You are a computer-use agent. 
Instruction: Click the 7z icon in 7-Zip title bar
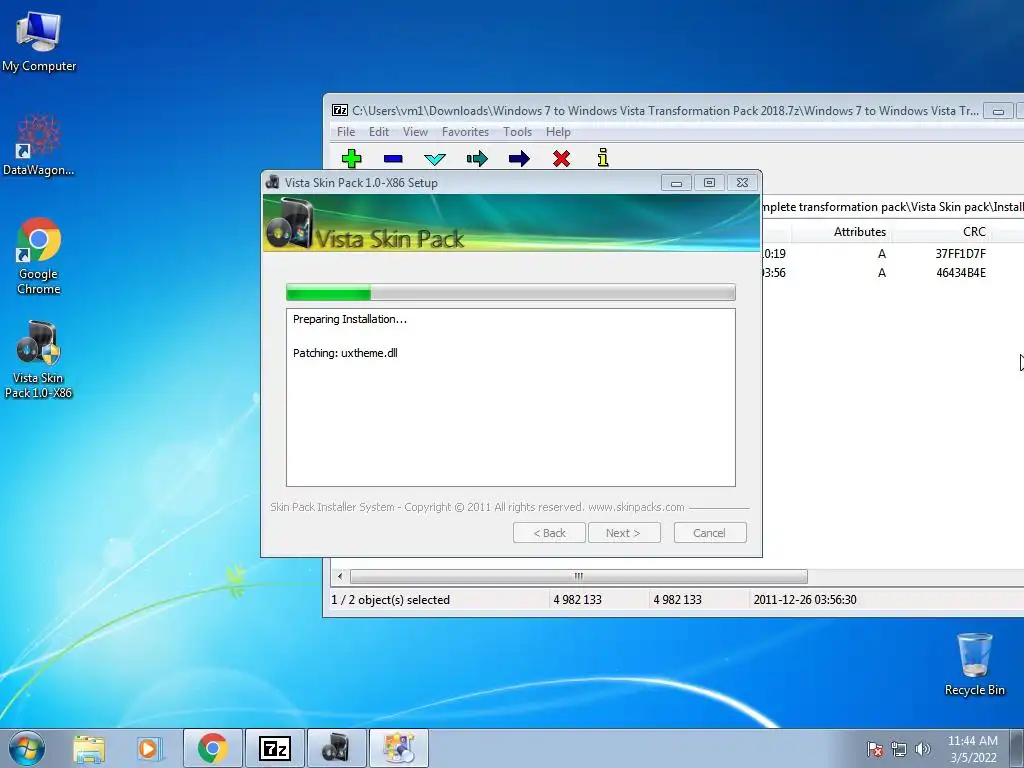pos(340,110)
